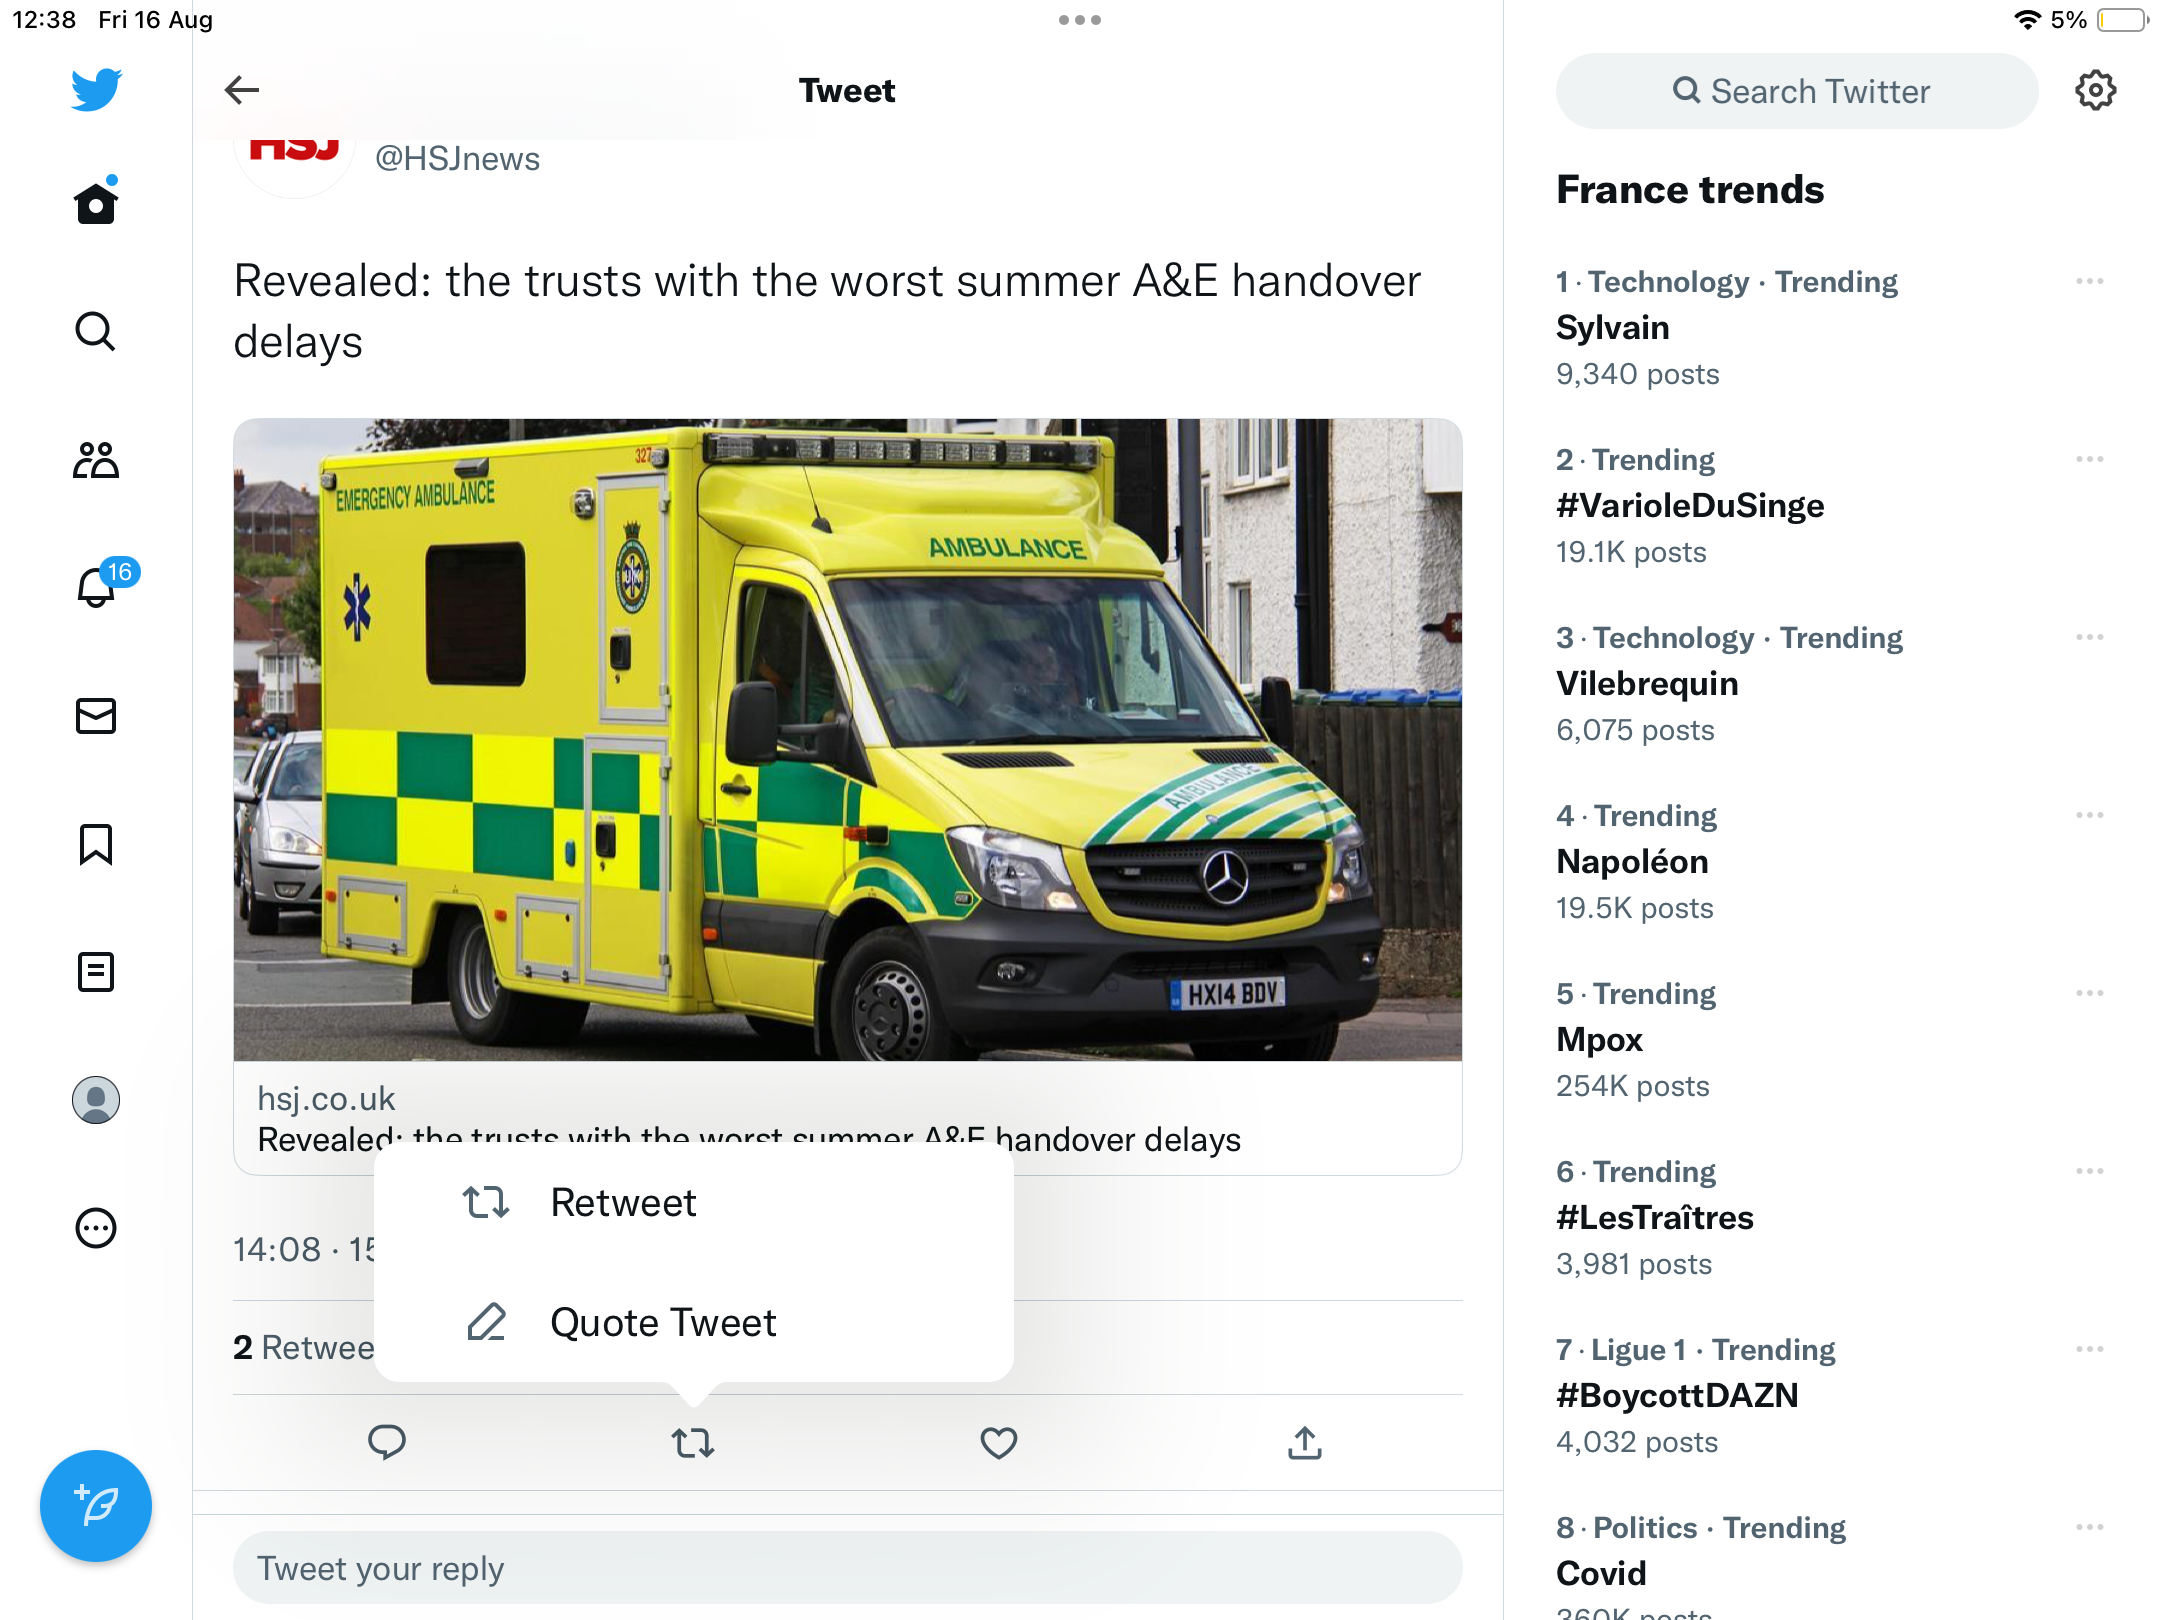Image resolution: width=2160 pixels, height=1620 pixels.
Task: Open the Communities people icon
Action: (96, 460)
